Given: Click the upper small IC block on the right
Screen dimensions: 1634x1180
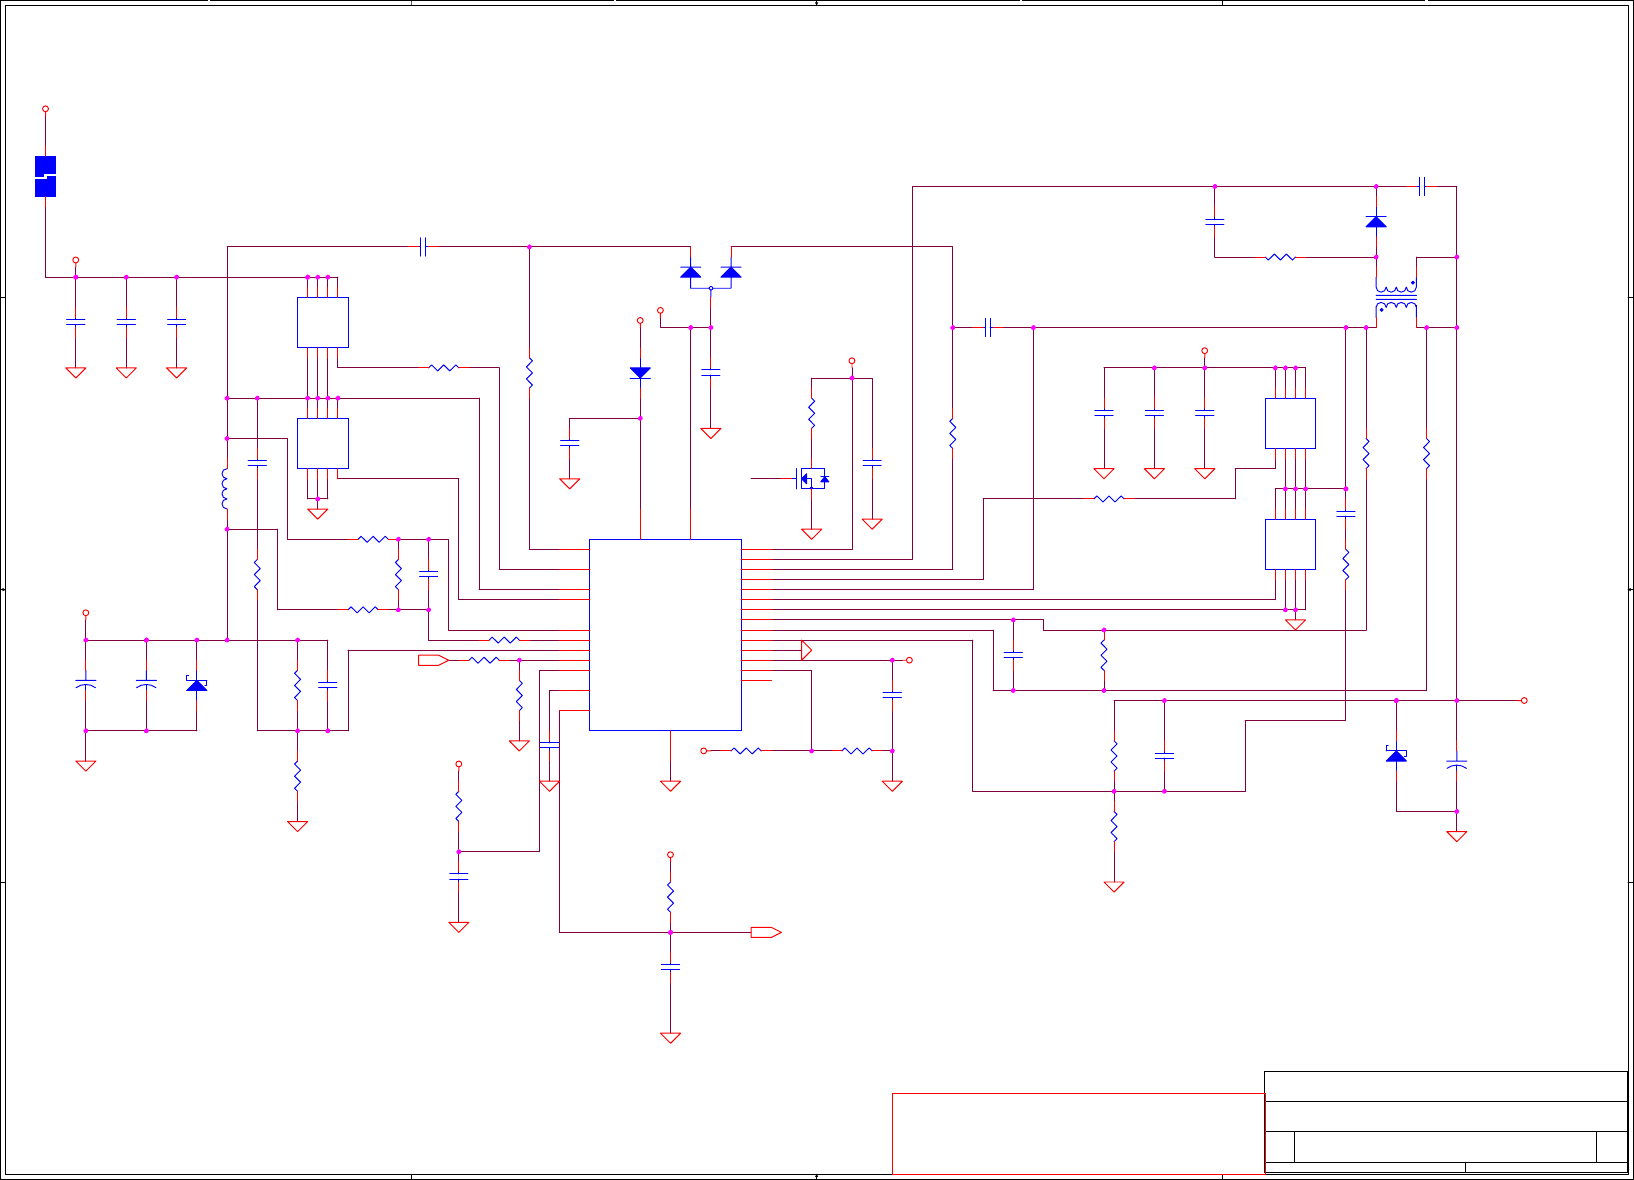Looking at the screenshot, I should point(1290,423).
